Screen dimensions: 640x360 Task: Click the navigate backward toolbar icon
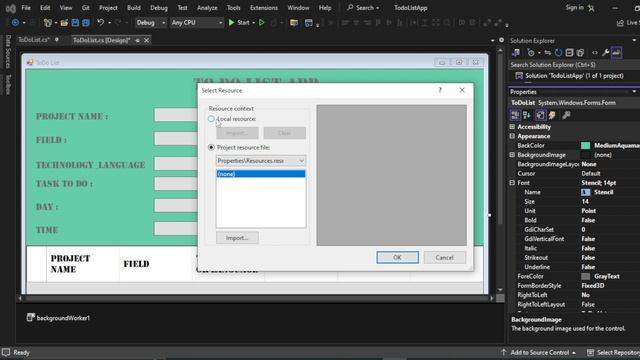point(15,23)
